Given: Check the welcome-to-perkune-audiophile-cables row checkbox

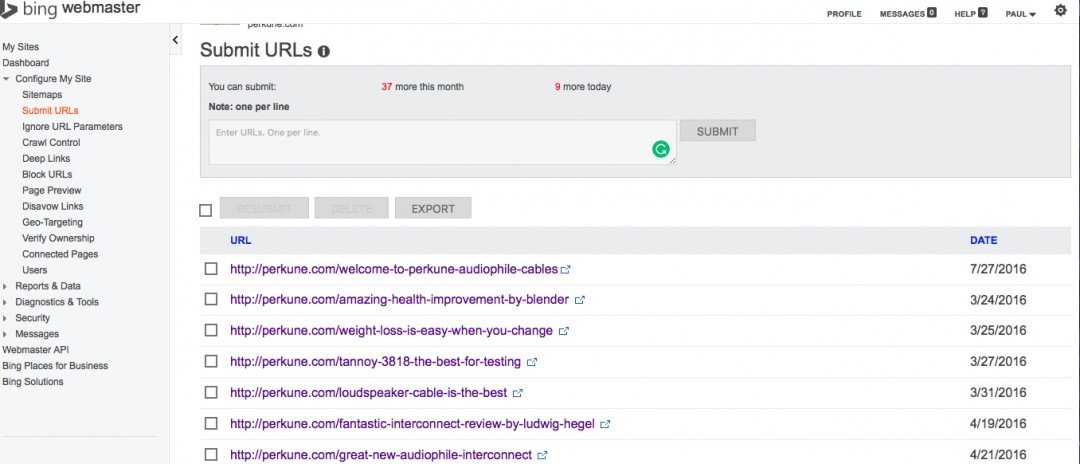Looking at the screenshot, I should (211, 268).
